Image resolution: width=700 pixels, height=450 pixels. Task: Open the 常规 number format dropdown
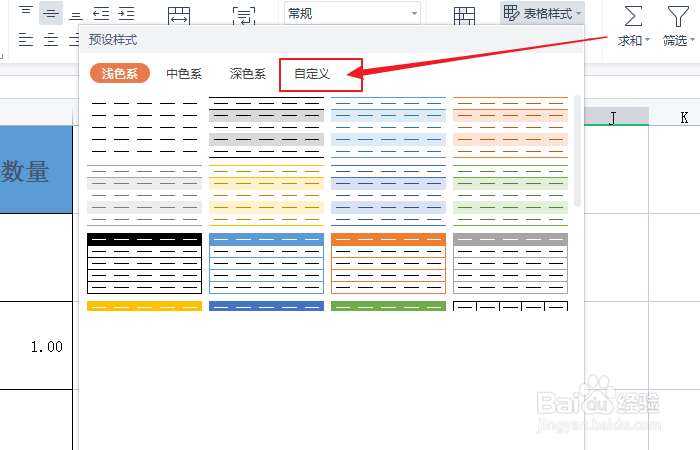pyautogui.click(x=352, y=13)
